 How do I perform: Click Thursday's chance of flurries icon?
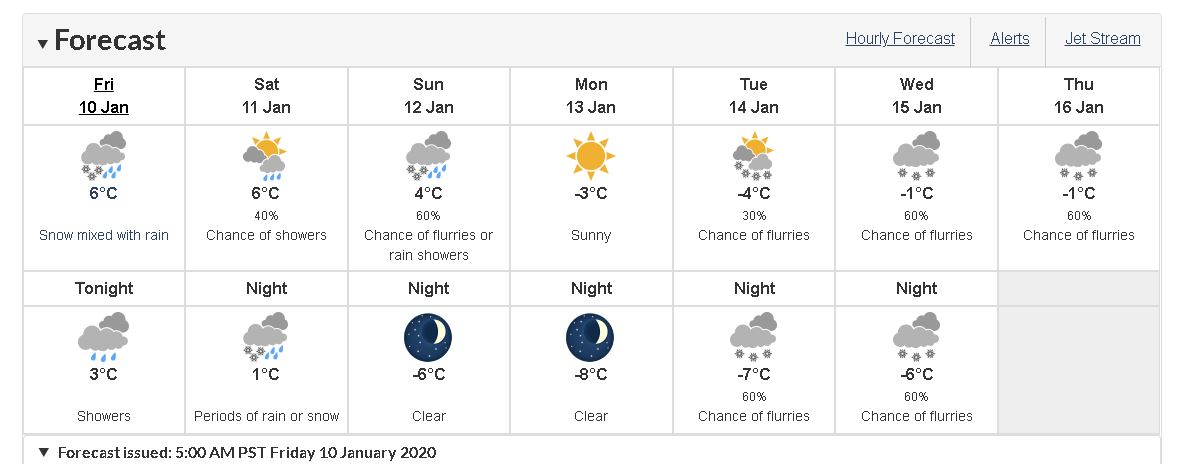(1078, 156)
